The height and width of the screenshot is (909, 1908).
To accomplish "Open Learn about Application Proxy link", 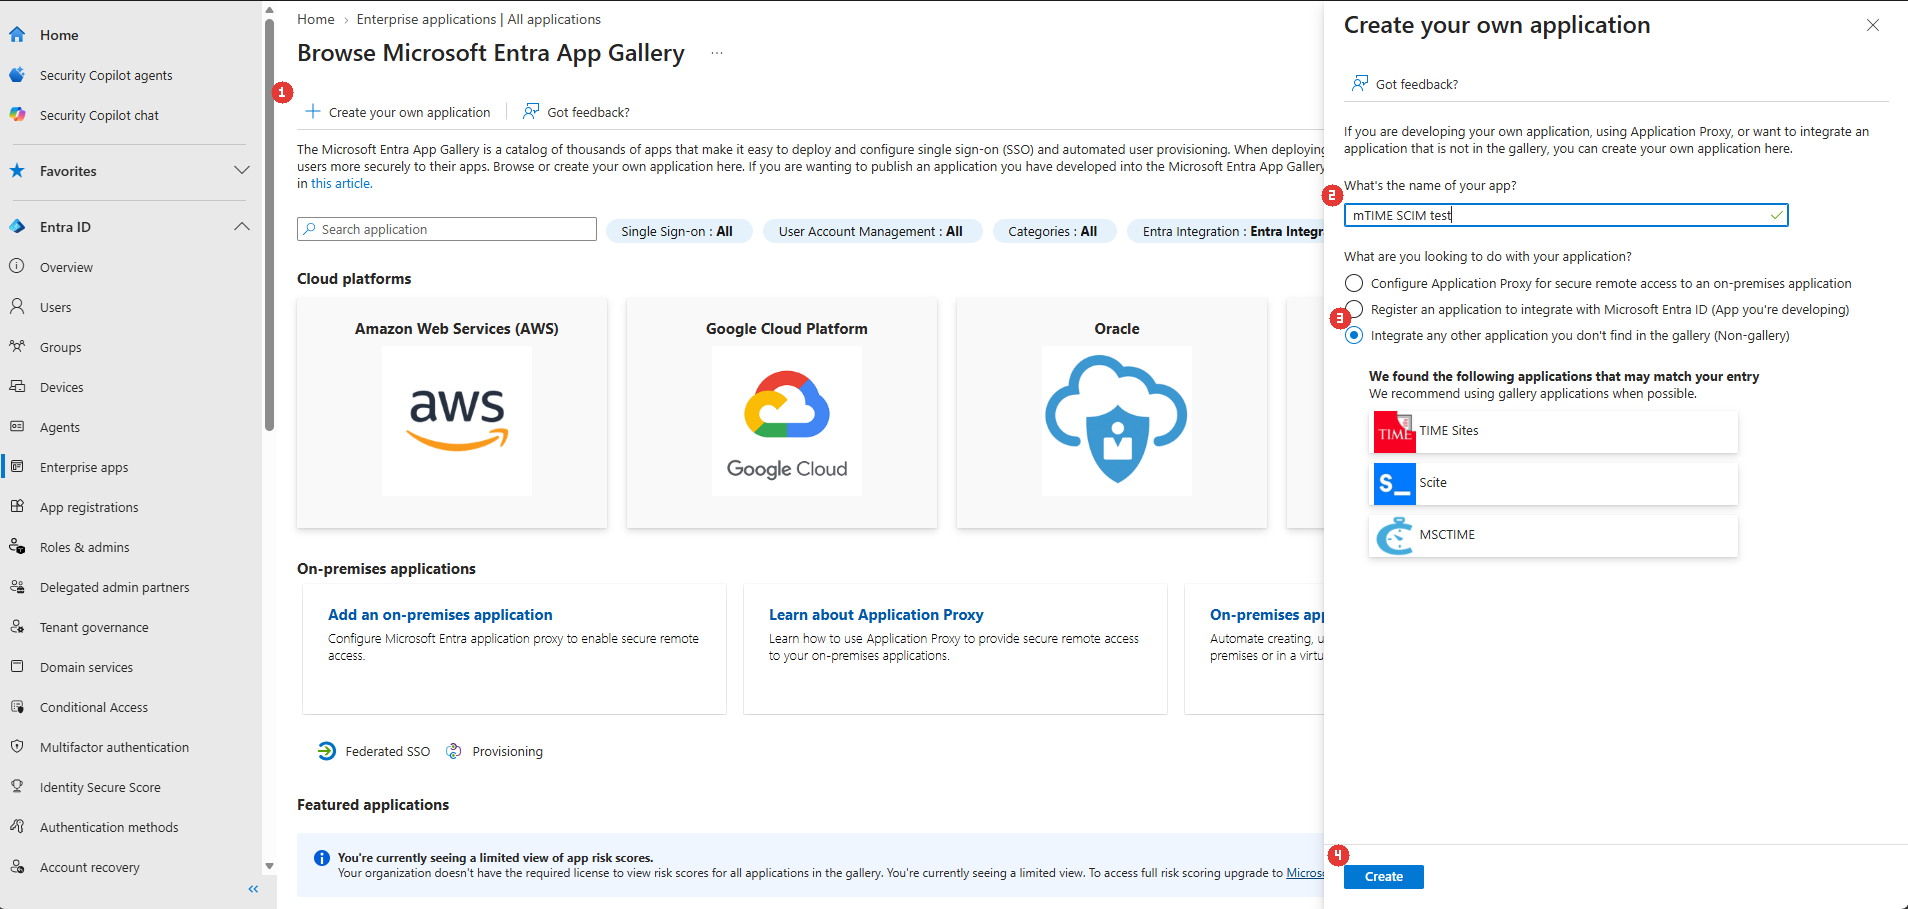I will click(876, 615).
